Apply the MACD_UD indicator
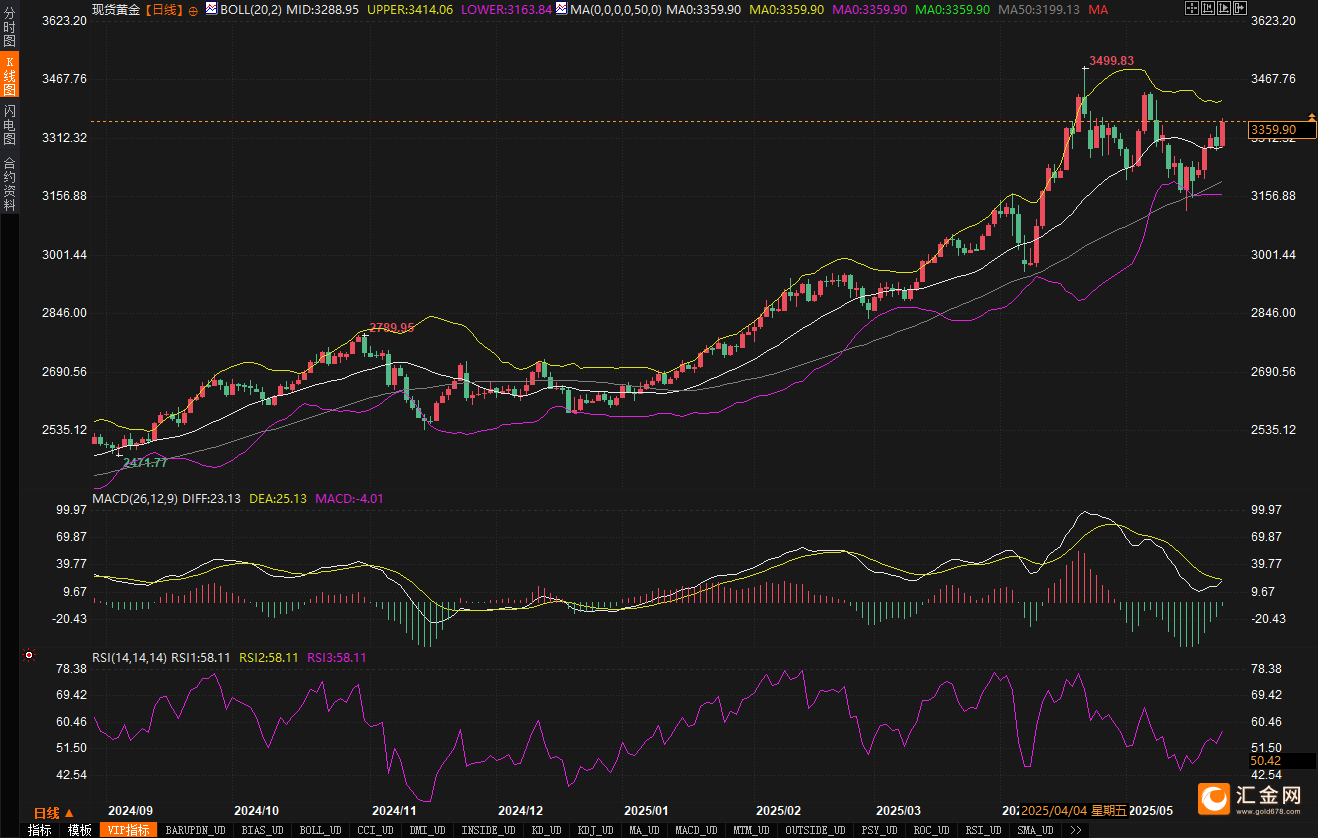 point(695,830)
